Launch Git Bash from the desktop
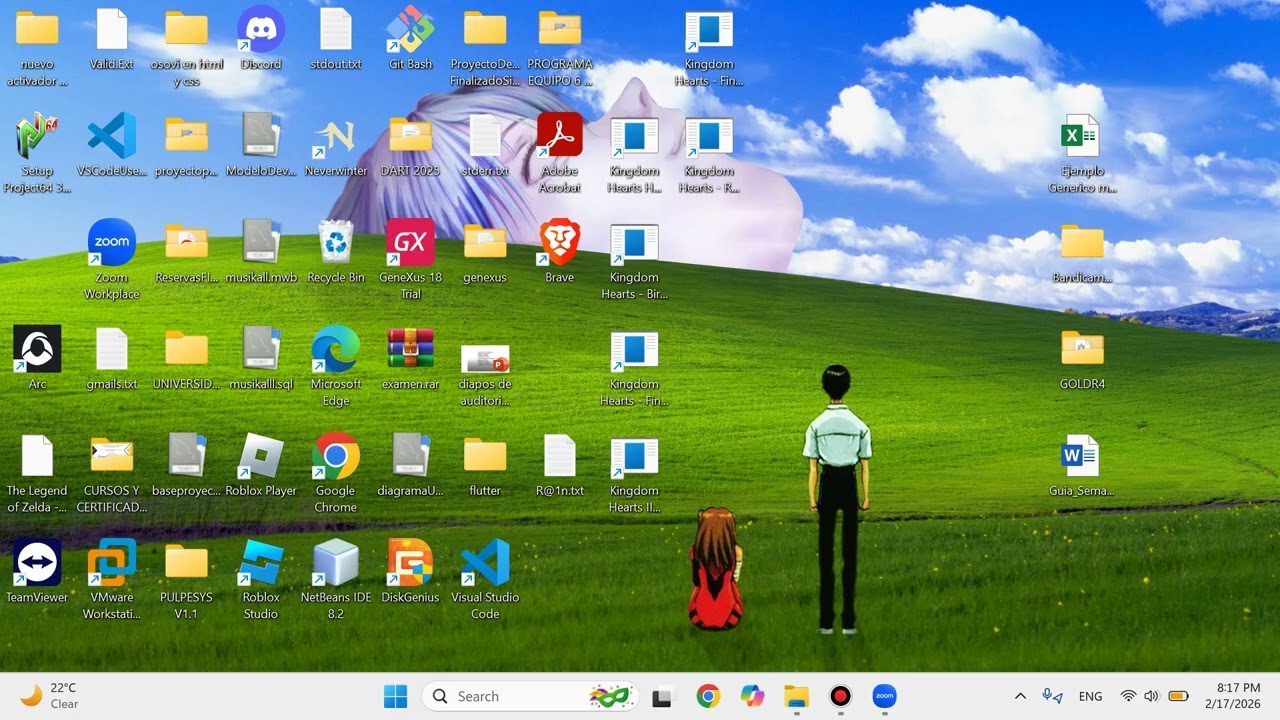 click(x=410, y=39)
